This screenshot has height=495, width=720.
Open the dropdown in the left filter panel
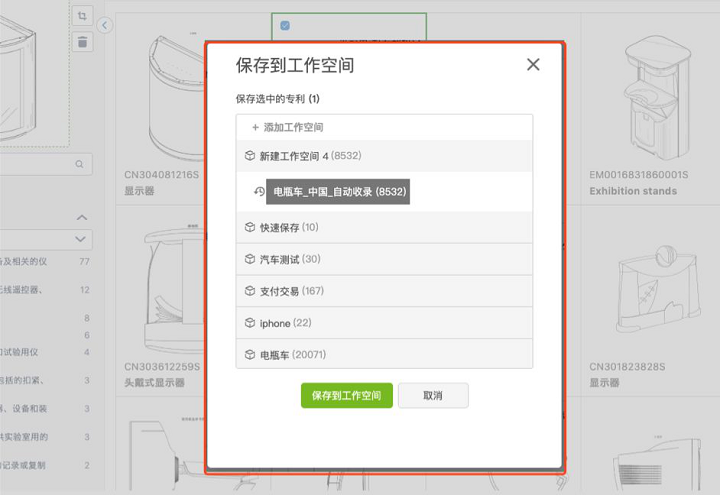[82, 240]
